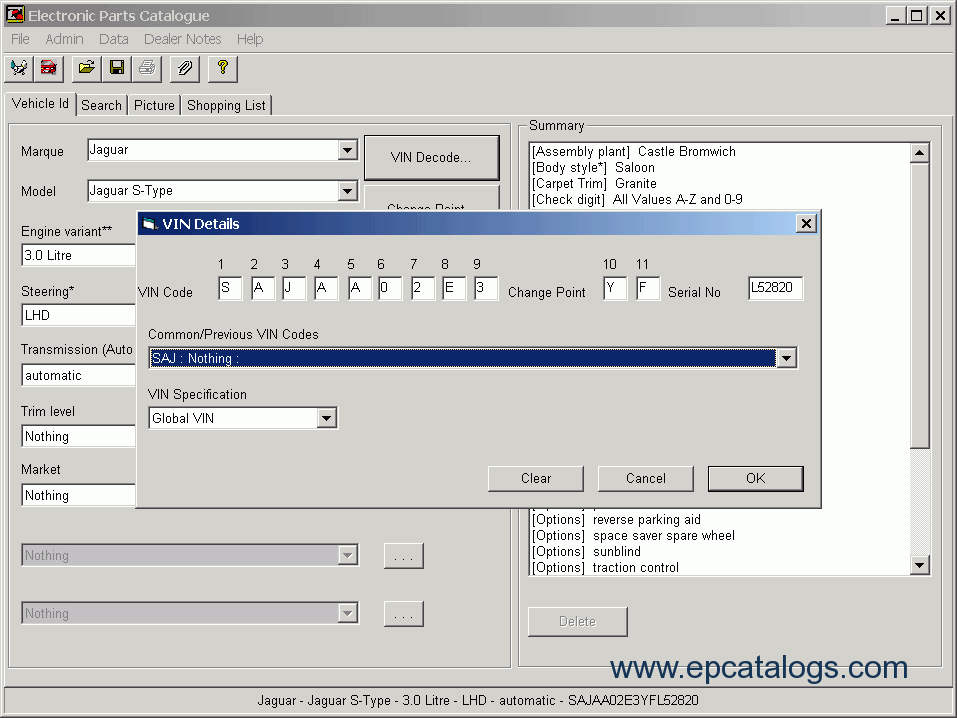
Task: Click the Summary list scrollbar thumb
Action: [919, 305]
